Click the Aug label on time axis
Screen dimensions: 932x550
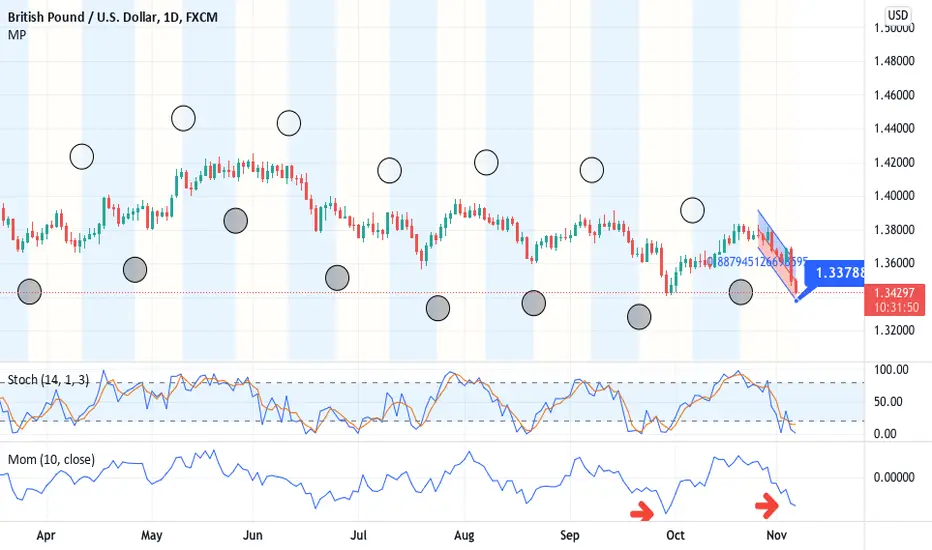[464, 535]
